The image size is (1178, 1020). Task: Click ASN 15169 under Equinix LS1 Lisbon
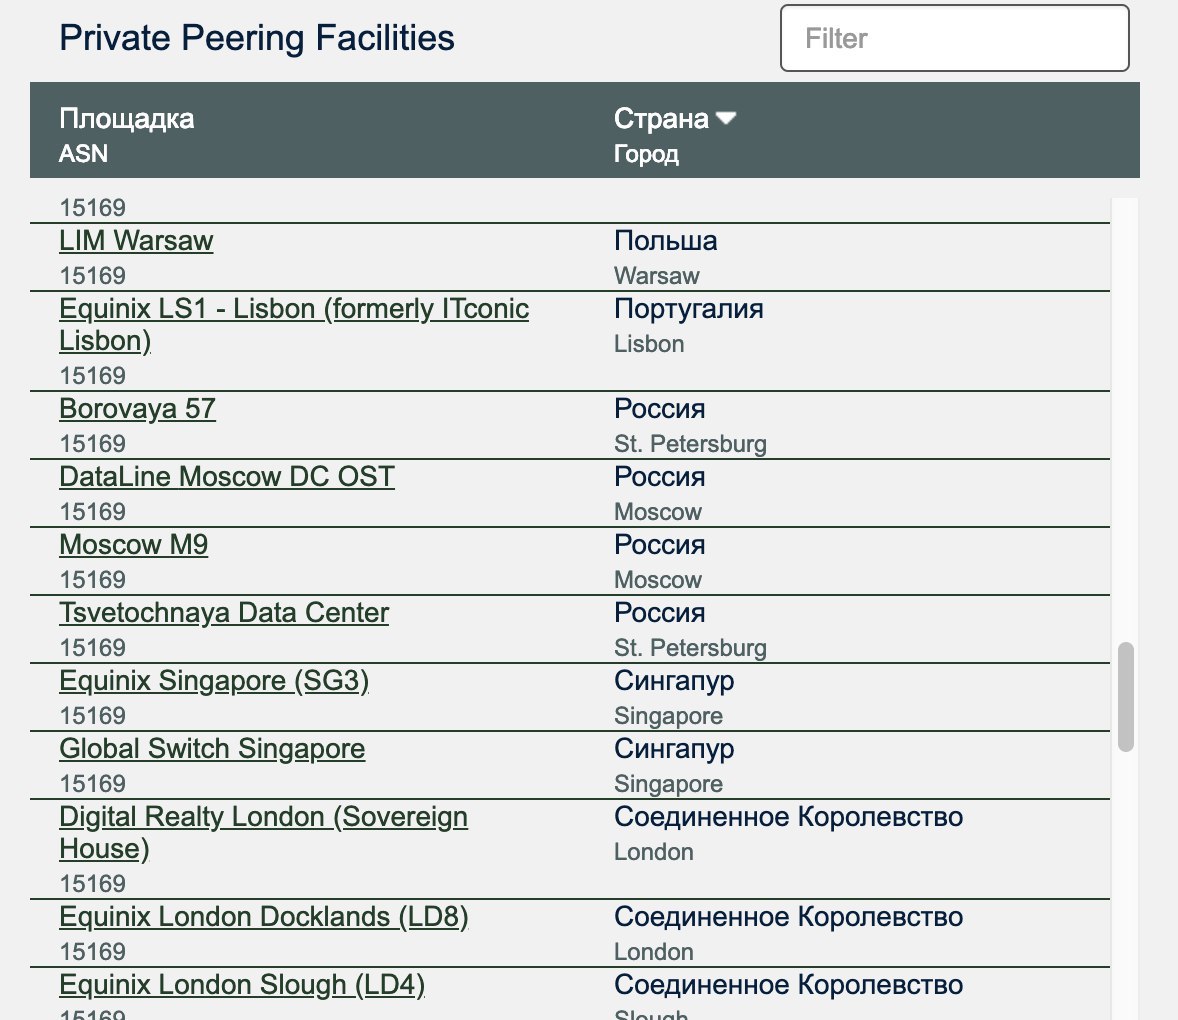[x=92, y=376]
